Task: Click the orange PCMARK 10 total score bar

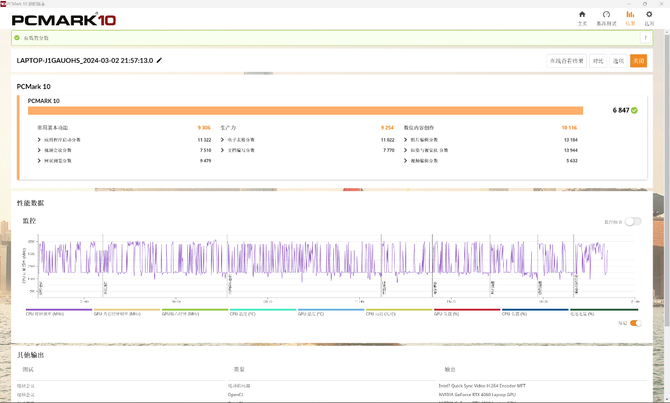Action: click(x=305, y=111)
